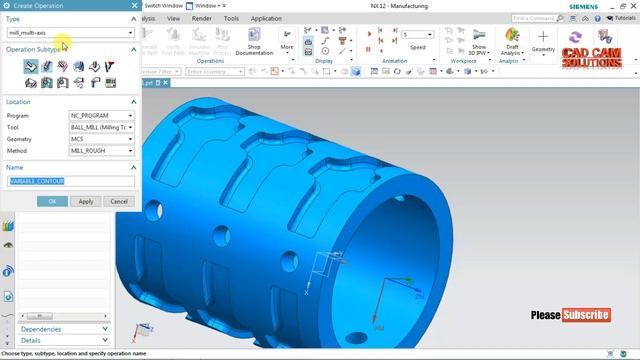Click the purple sync arrows ribbon icon
Screen dimensions: 640x360
pos(575,38)
